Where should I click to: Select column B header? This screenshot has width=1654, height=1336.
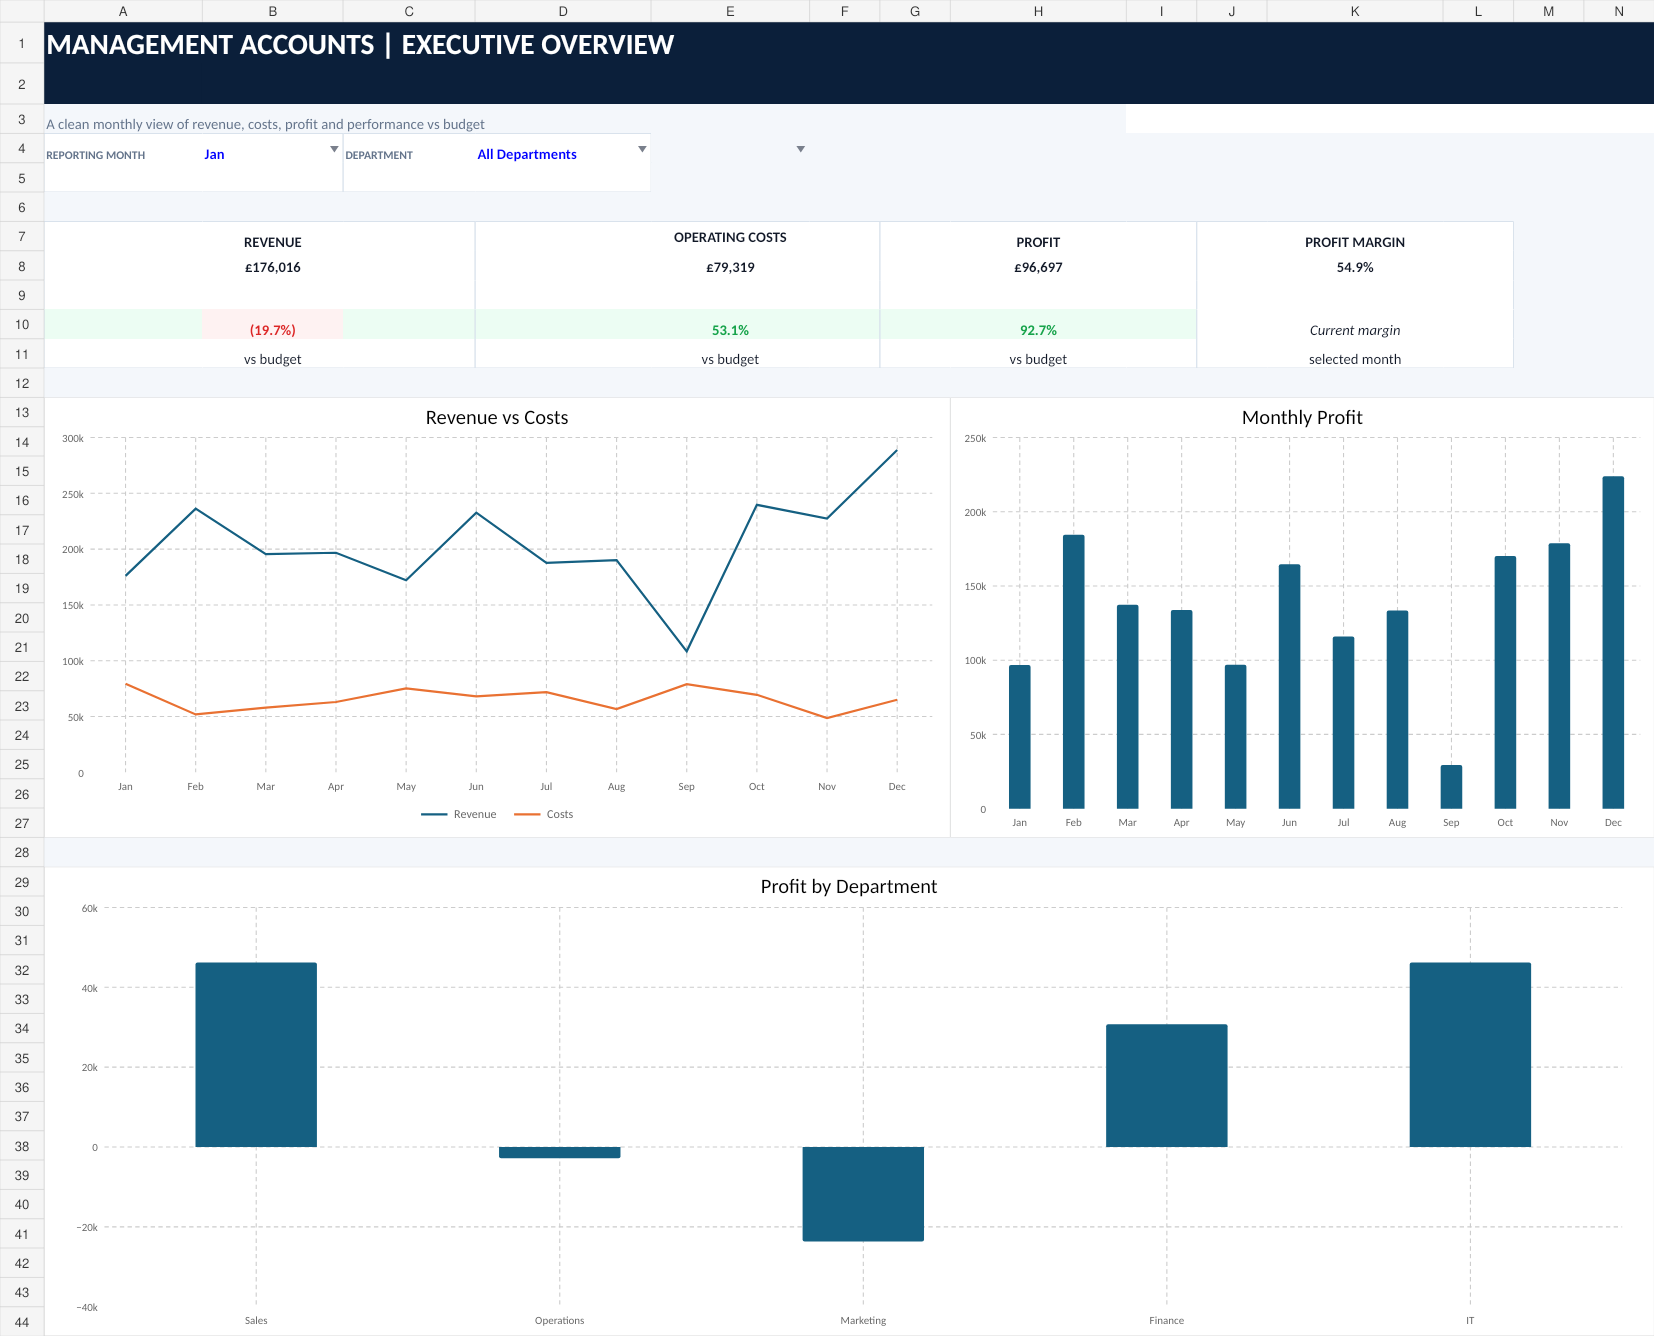[273, 11]
